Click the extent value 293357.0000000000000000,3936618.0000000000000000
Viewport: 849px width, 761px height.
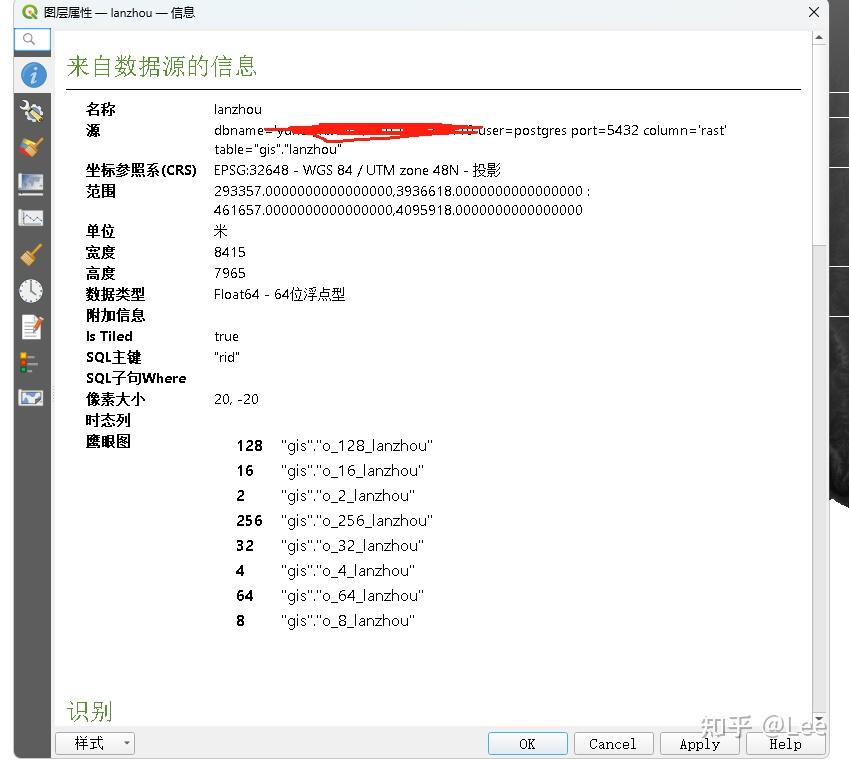pyautogui.click(x=399, y=191)
